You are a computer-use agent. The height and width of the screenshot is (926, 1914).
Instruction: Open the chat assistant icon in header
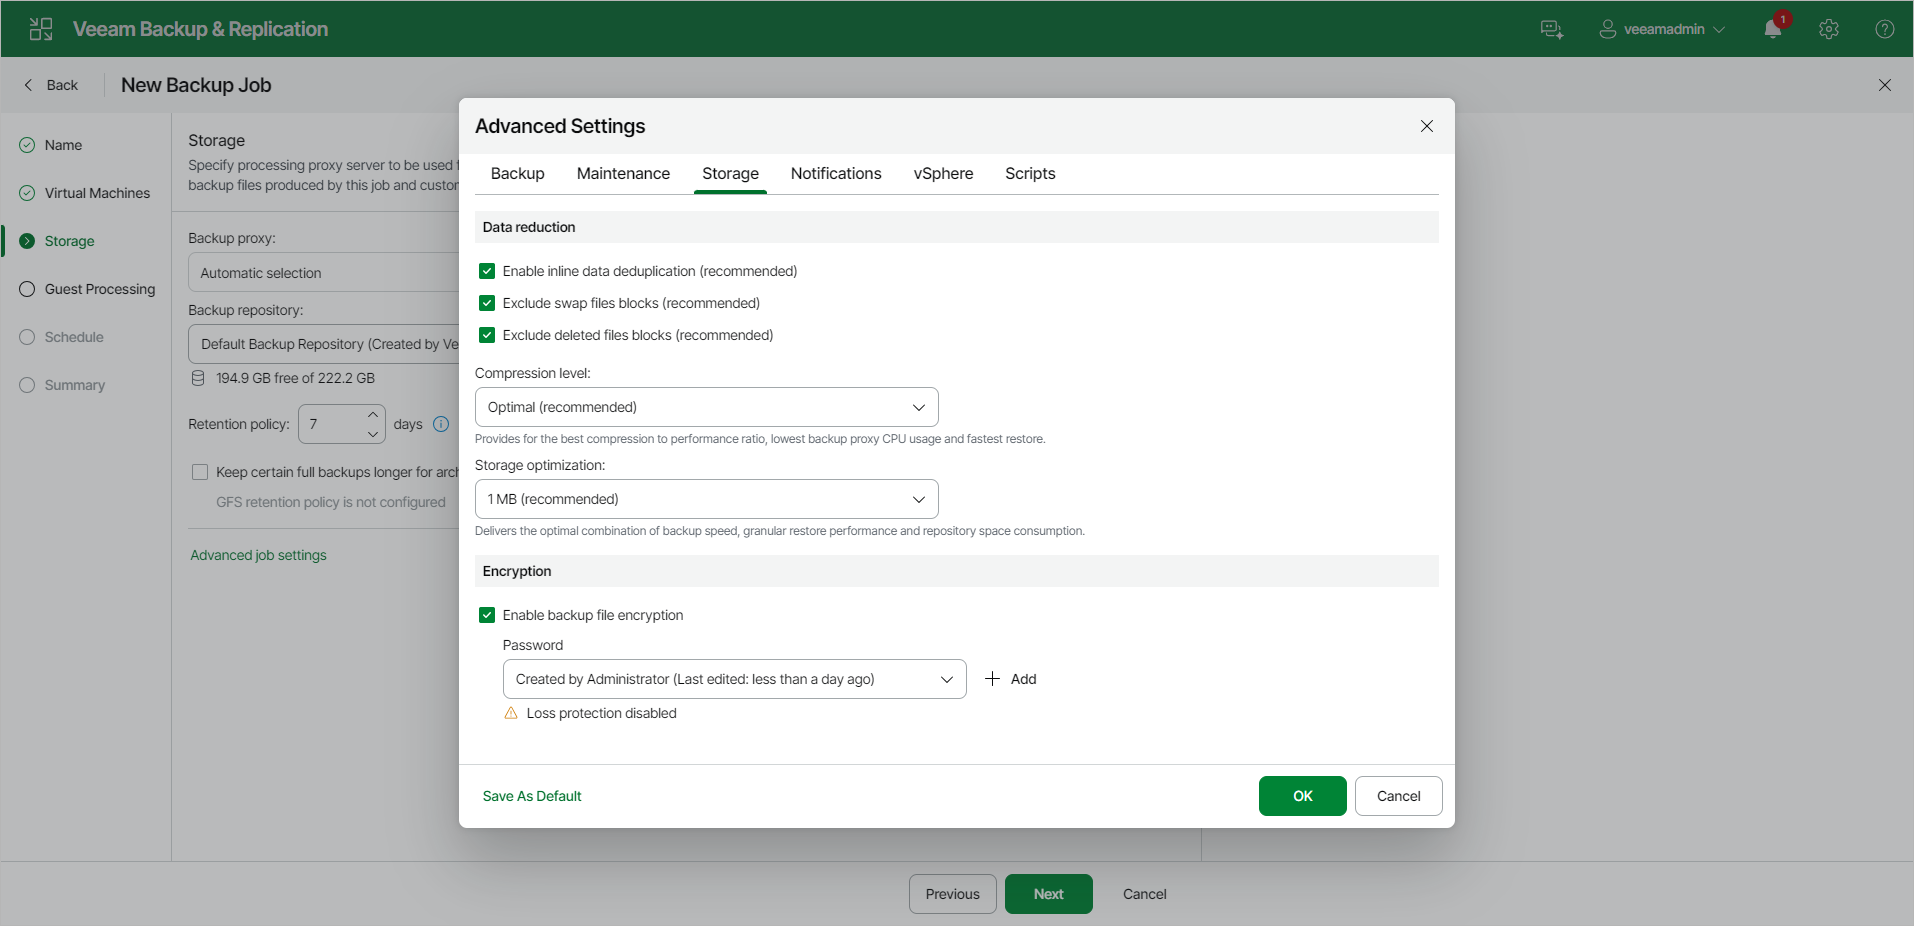pyautogui.click(x=1552, y=29)
